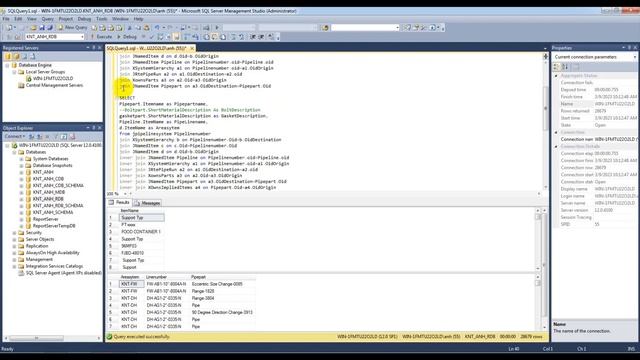
Task: Click the New Query toolbar button
Action: (x=72, y=27)
